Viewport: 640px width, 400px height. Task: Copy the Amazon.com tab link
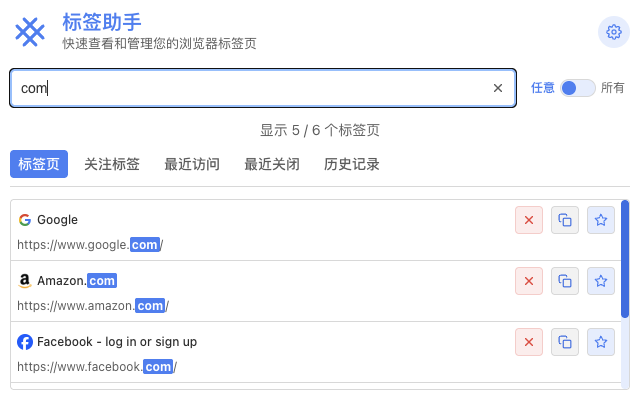[565, 281]
